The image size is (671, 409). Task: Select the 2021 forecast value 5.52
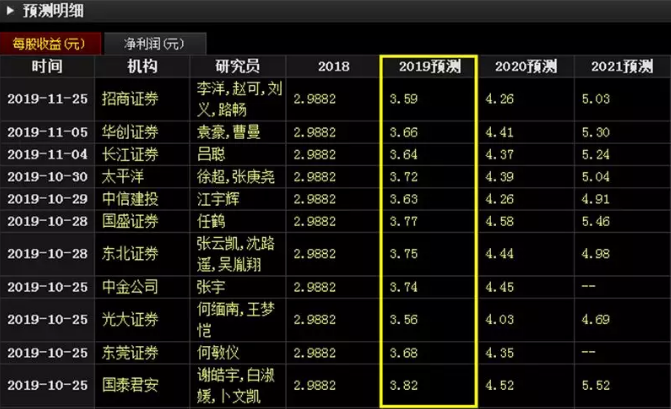596,385
